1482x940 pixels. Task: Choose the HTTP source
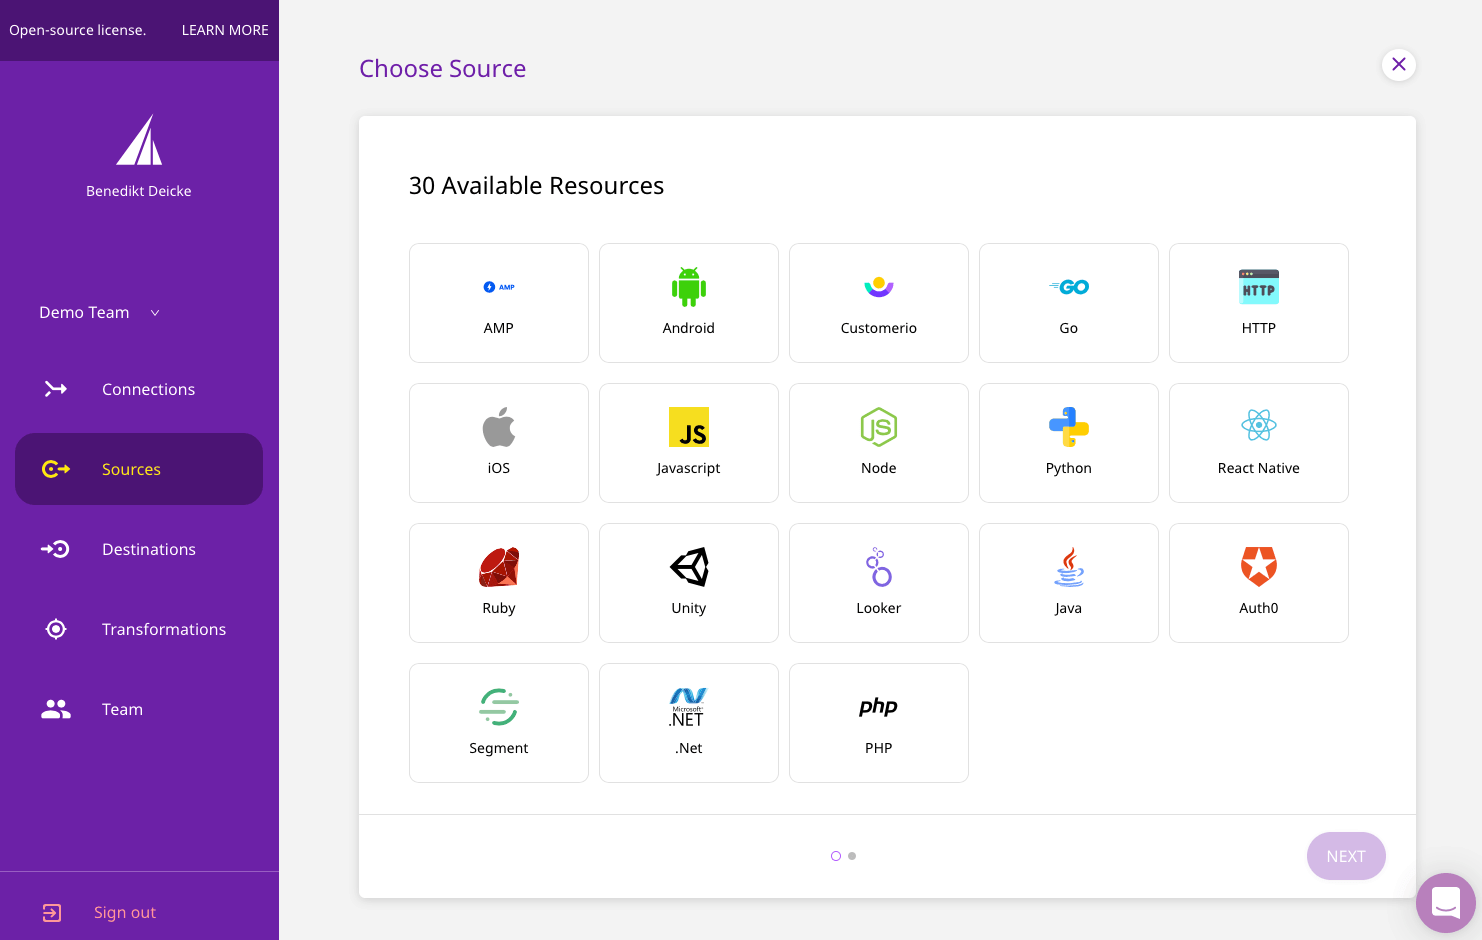(x=1258, y=302)
